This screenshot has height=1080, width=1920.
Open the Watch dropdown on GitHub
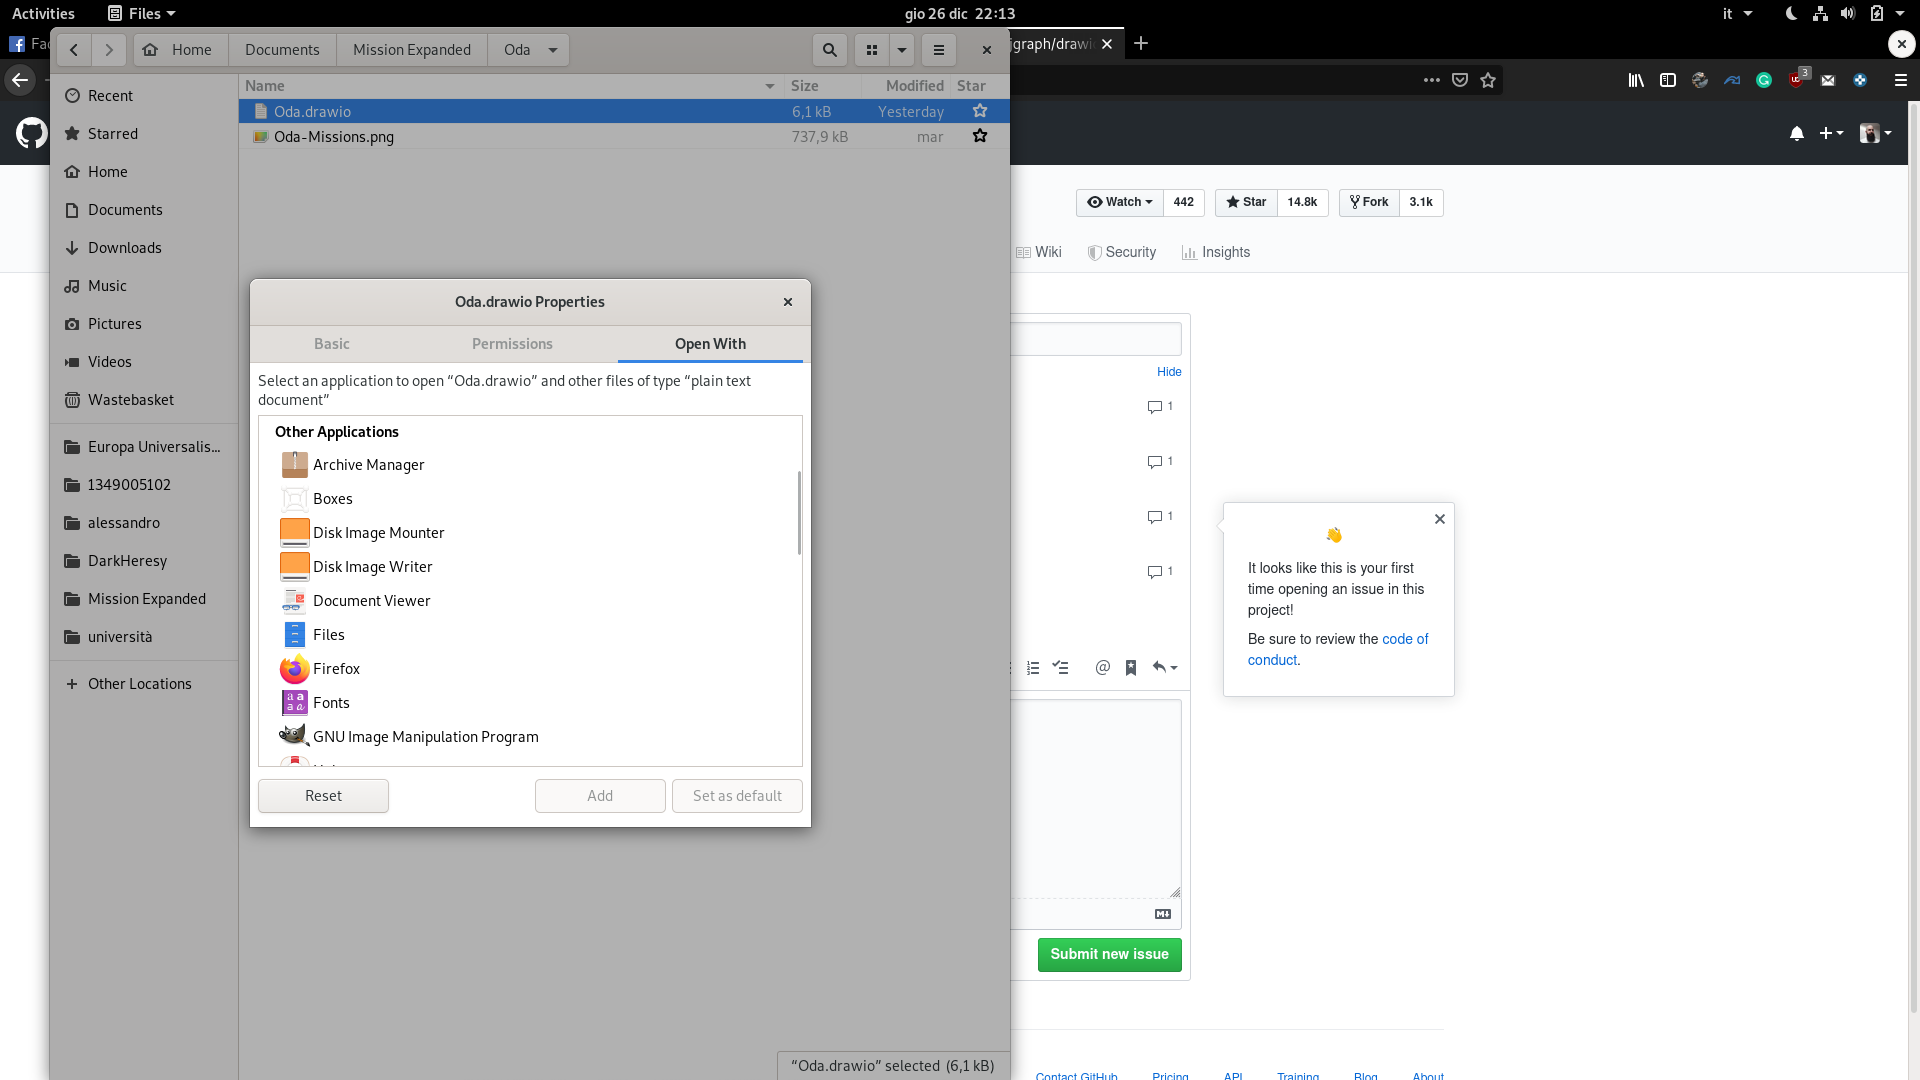click(x=1118, y=202)
